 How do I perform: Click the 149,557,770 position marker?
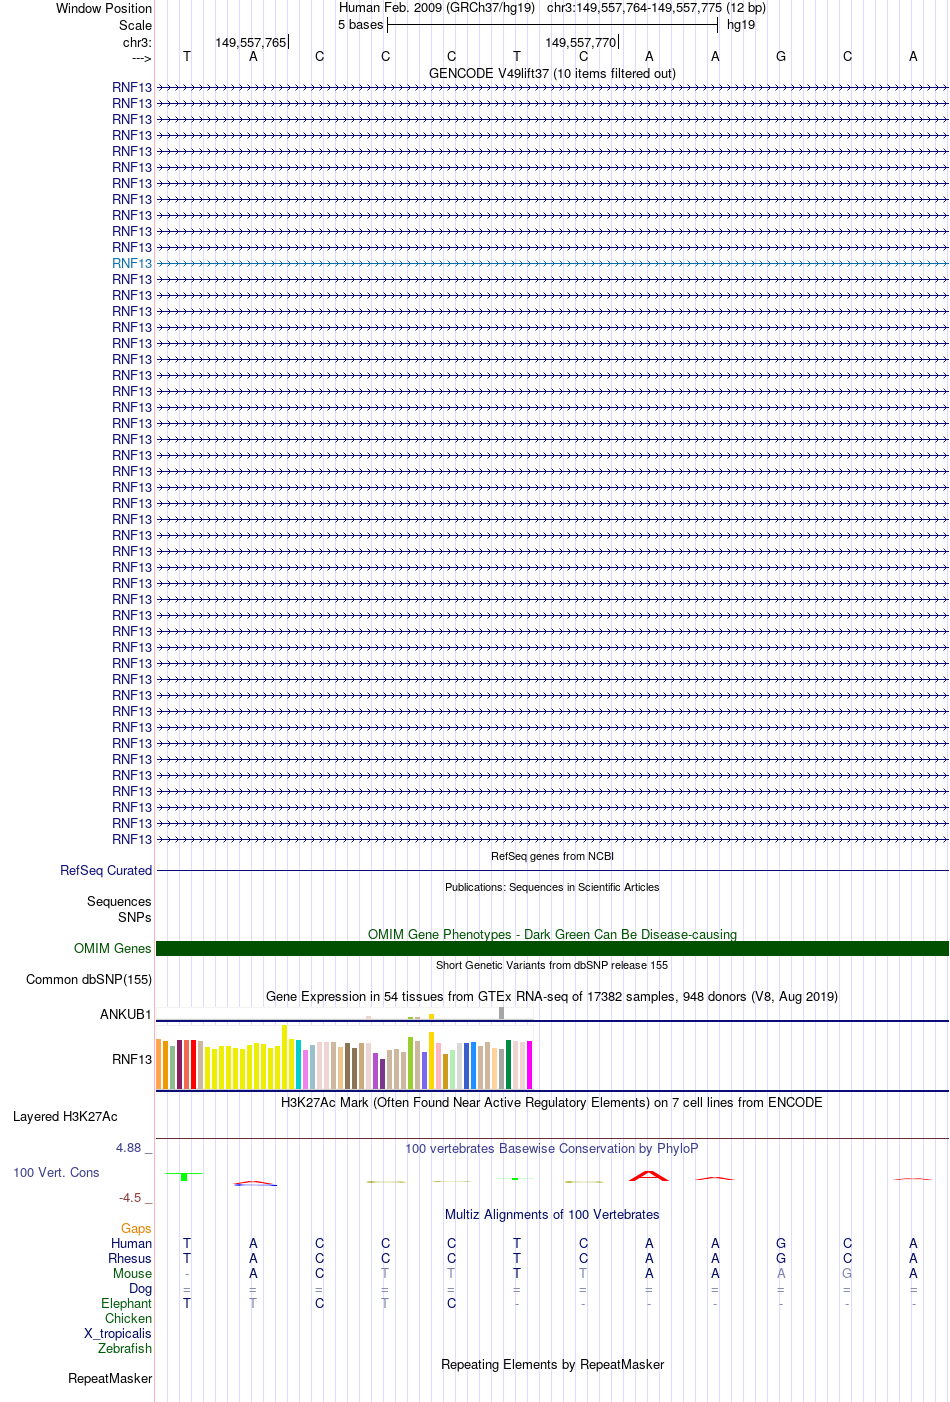pos(580,42)
